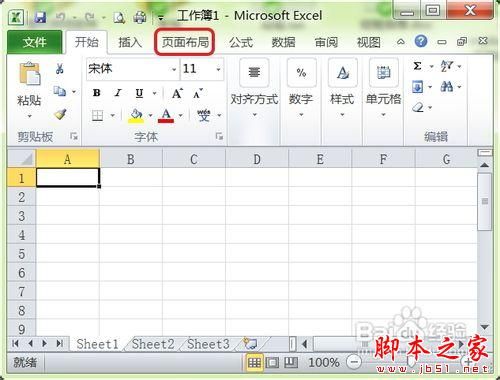
Task: Switch to Page Break Preview in status bar
Action: click(x=291, y=363)
